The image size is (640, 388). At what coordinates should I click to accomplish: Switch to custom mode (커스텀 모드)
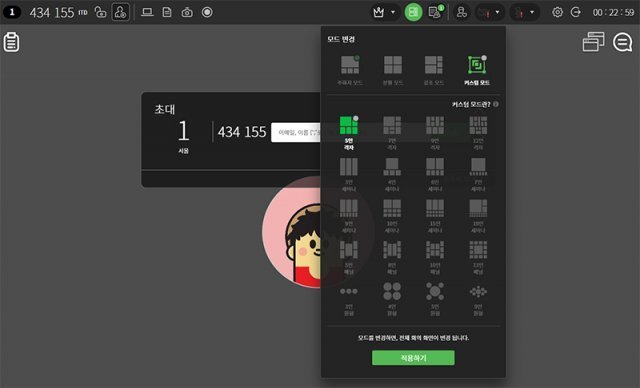click(477, 70)
